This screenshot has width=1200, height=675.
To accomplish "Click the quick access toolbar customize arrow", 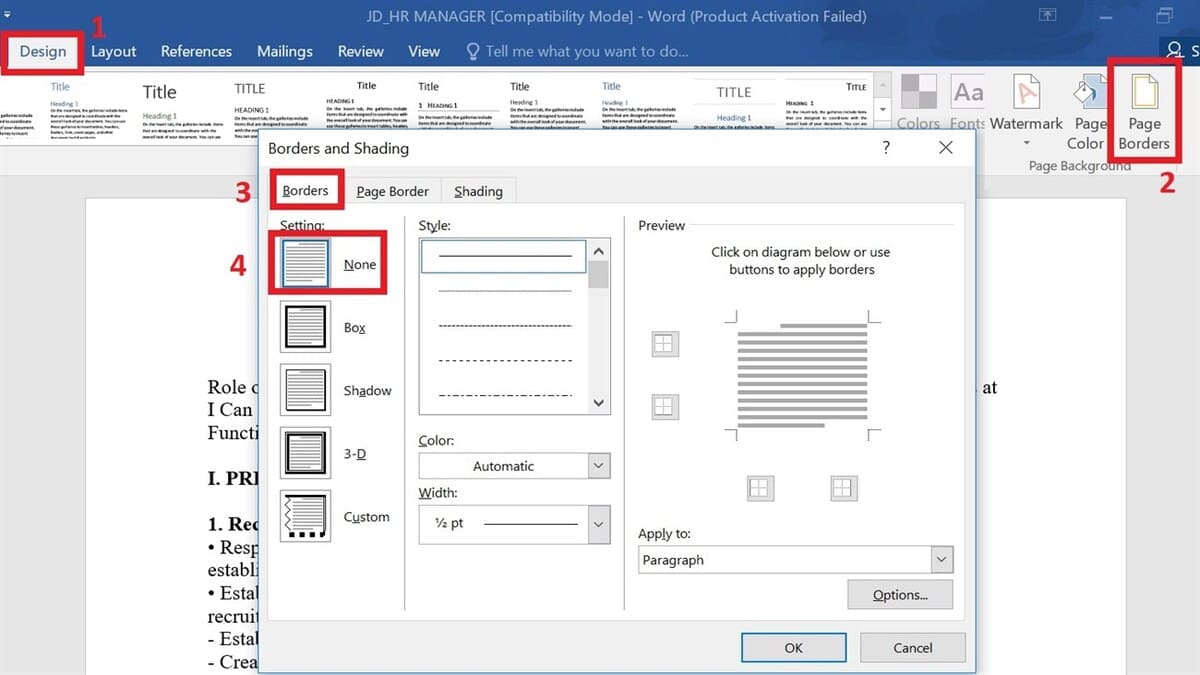I will pyautogui.click(x=8, y=14).
